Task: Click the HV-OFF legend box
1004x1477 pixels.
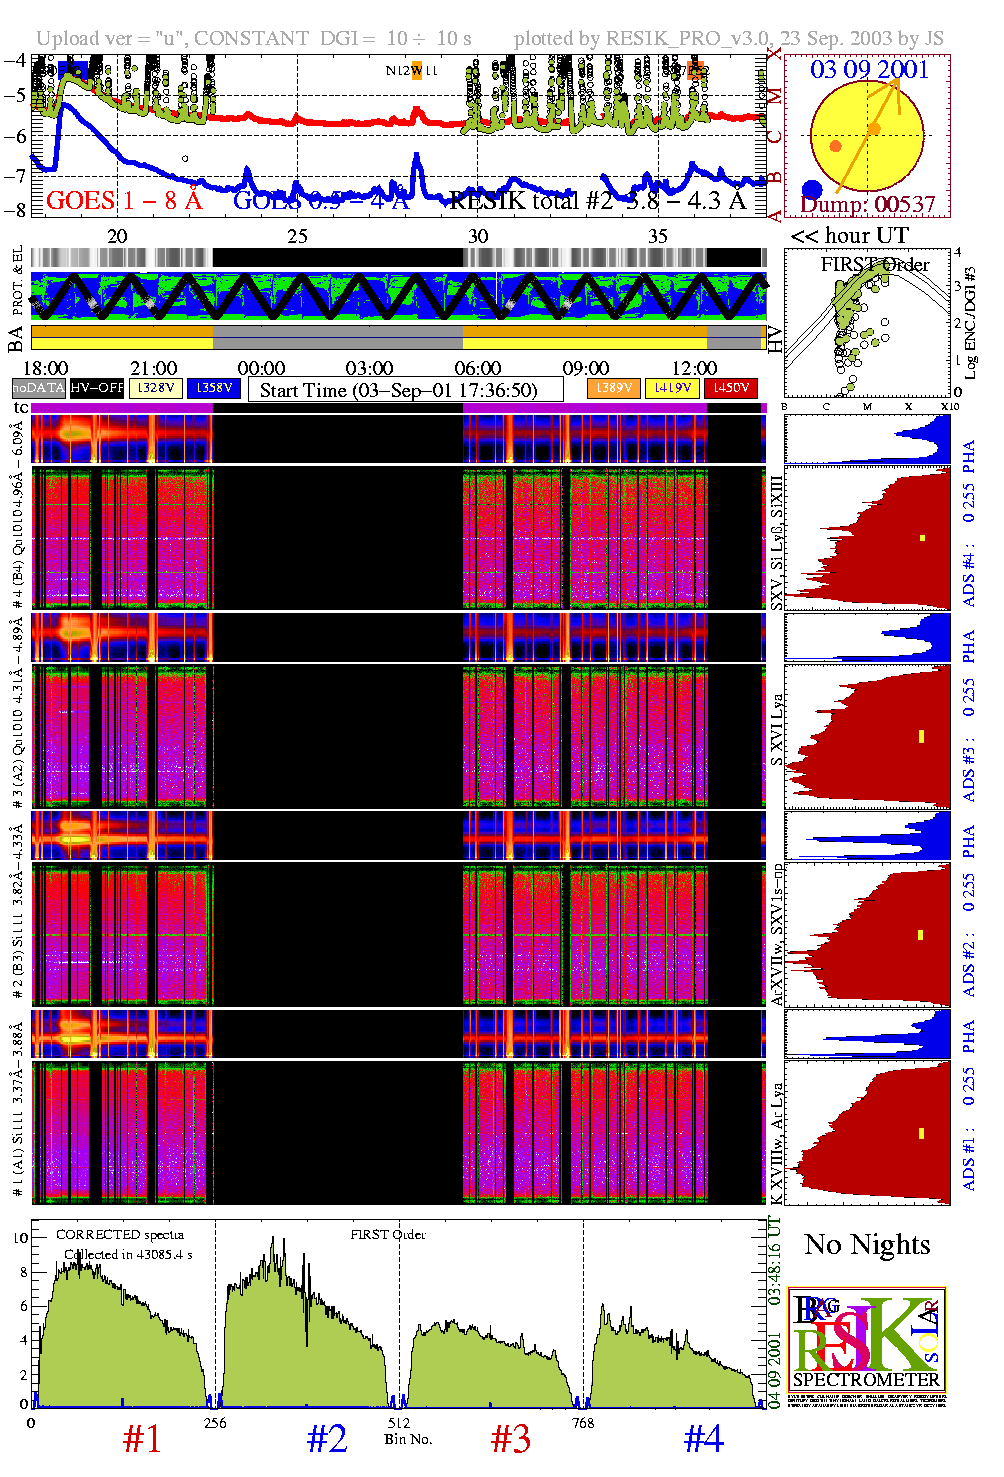Action: click(97, 388)
